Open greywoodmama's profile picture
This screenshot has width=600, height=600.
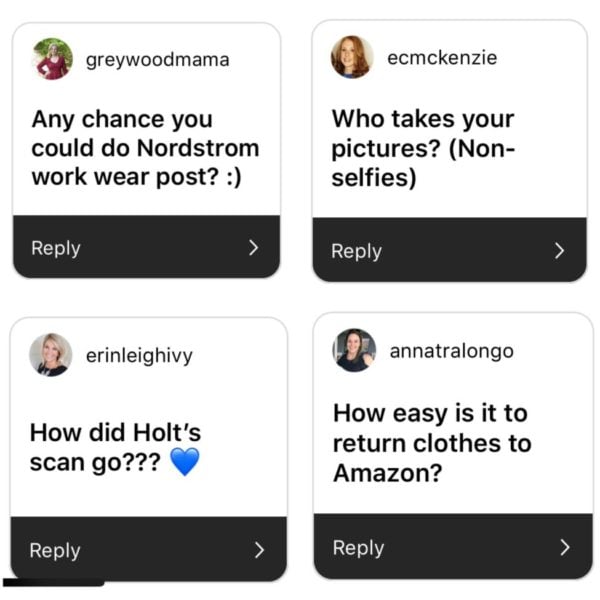pyautogui.click(x=53, y=59)
